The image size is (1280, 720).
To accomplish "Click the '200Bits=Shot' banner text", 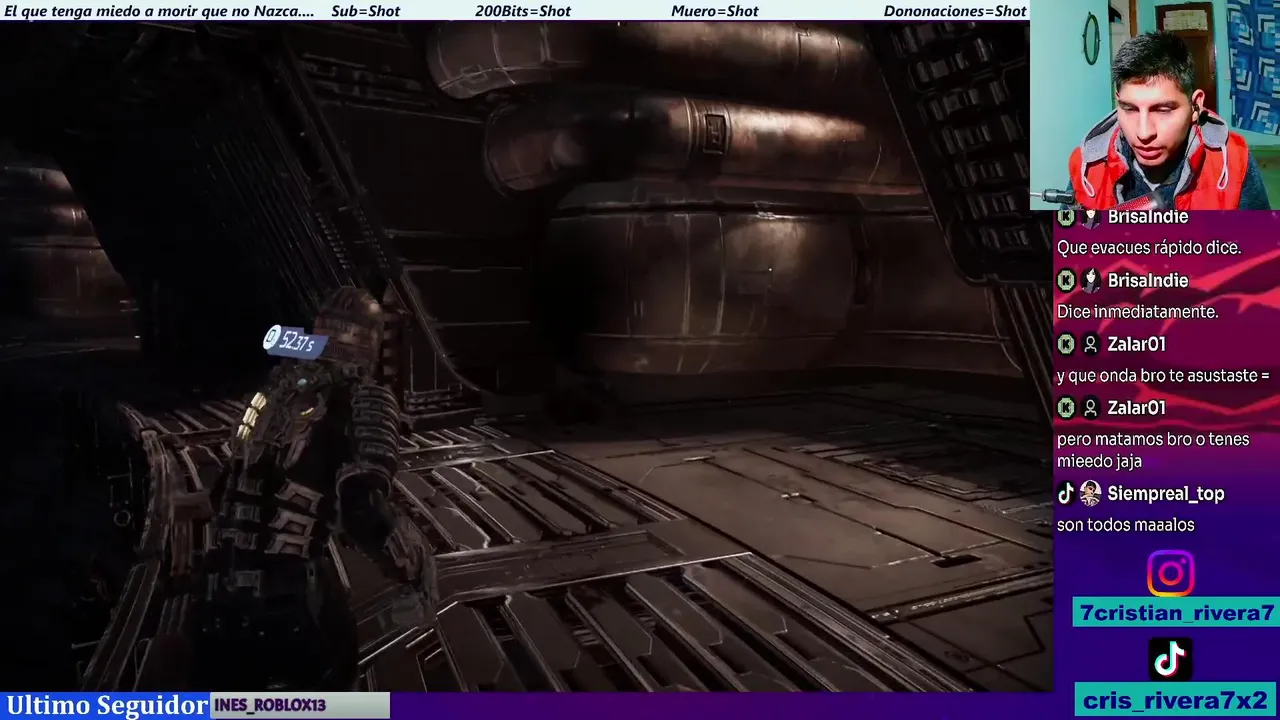I will 523,11.
